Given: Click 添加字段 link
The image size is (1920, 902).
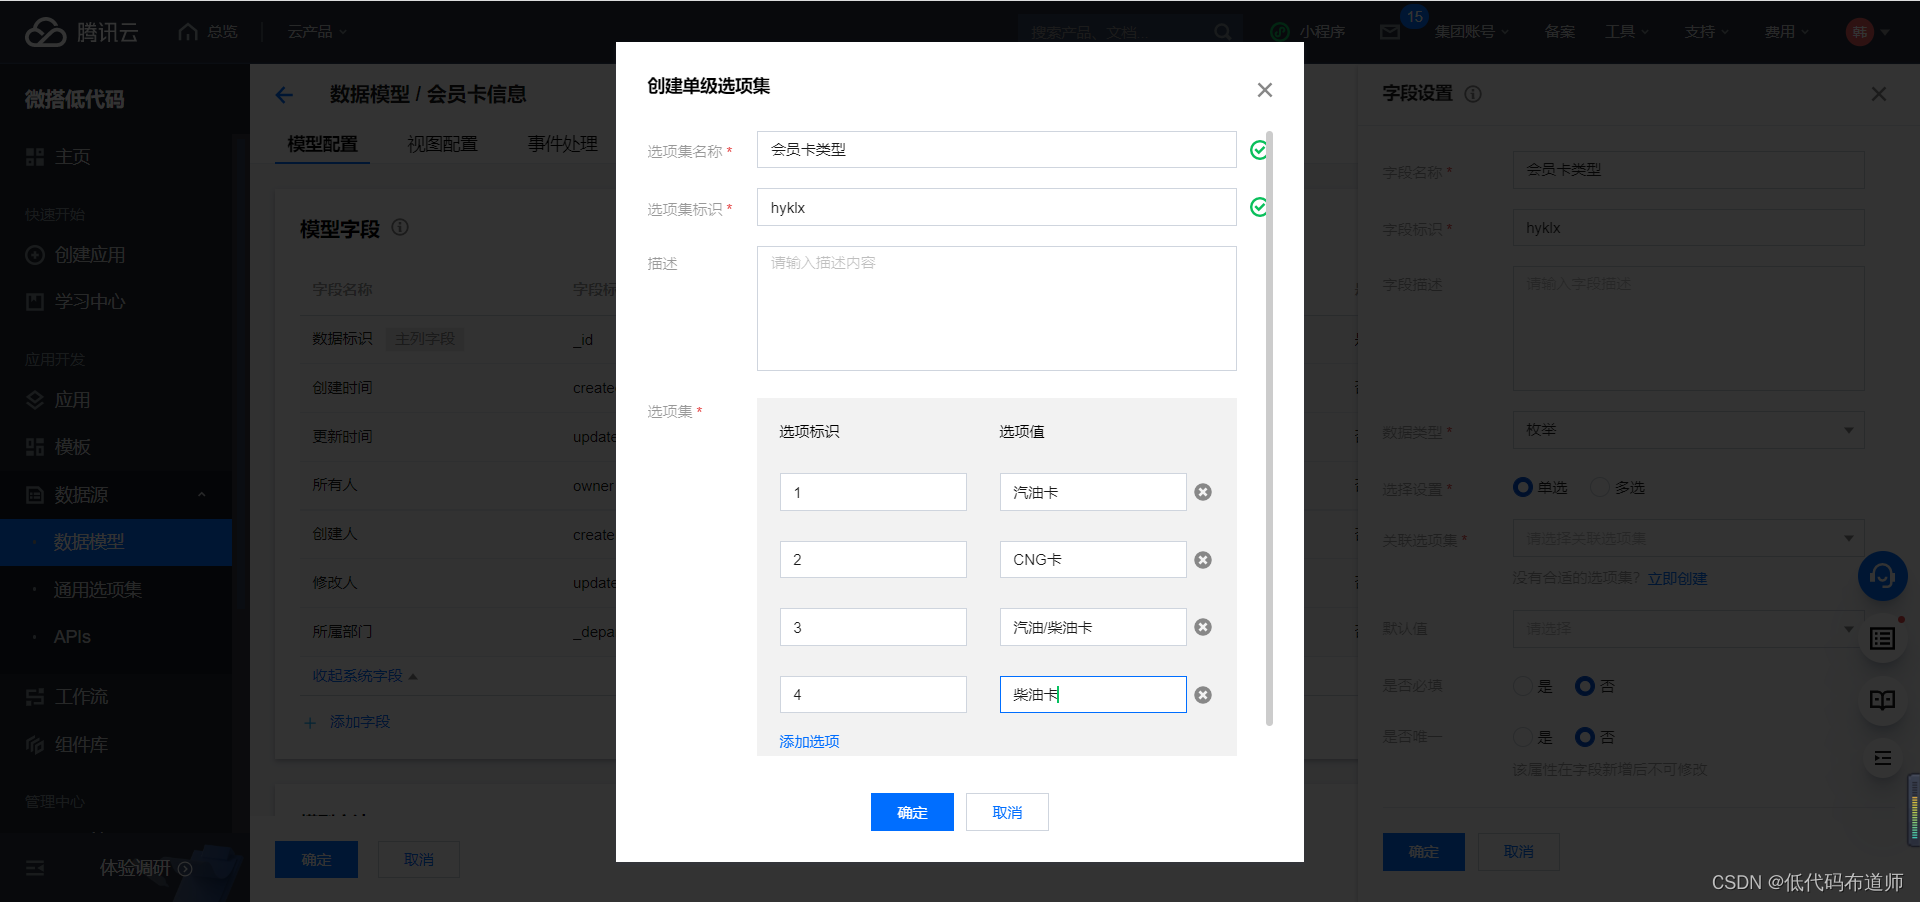Looking at the screenshot, I should coord(347,722).
